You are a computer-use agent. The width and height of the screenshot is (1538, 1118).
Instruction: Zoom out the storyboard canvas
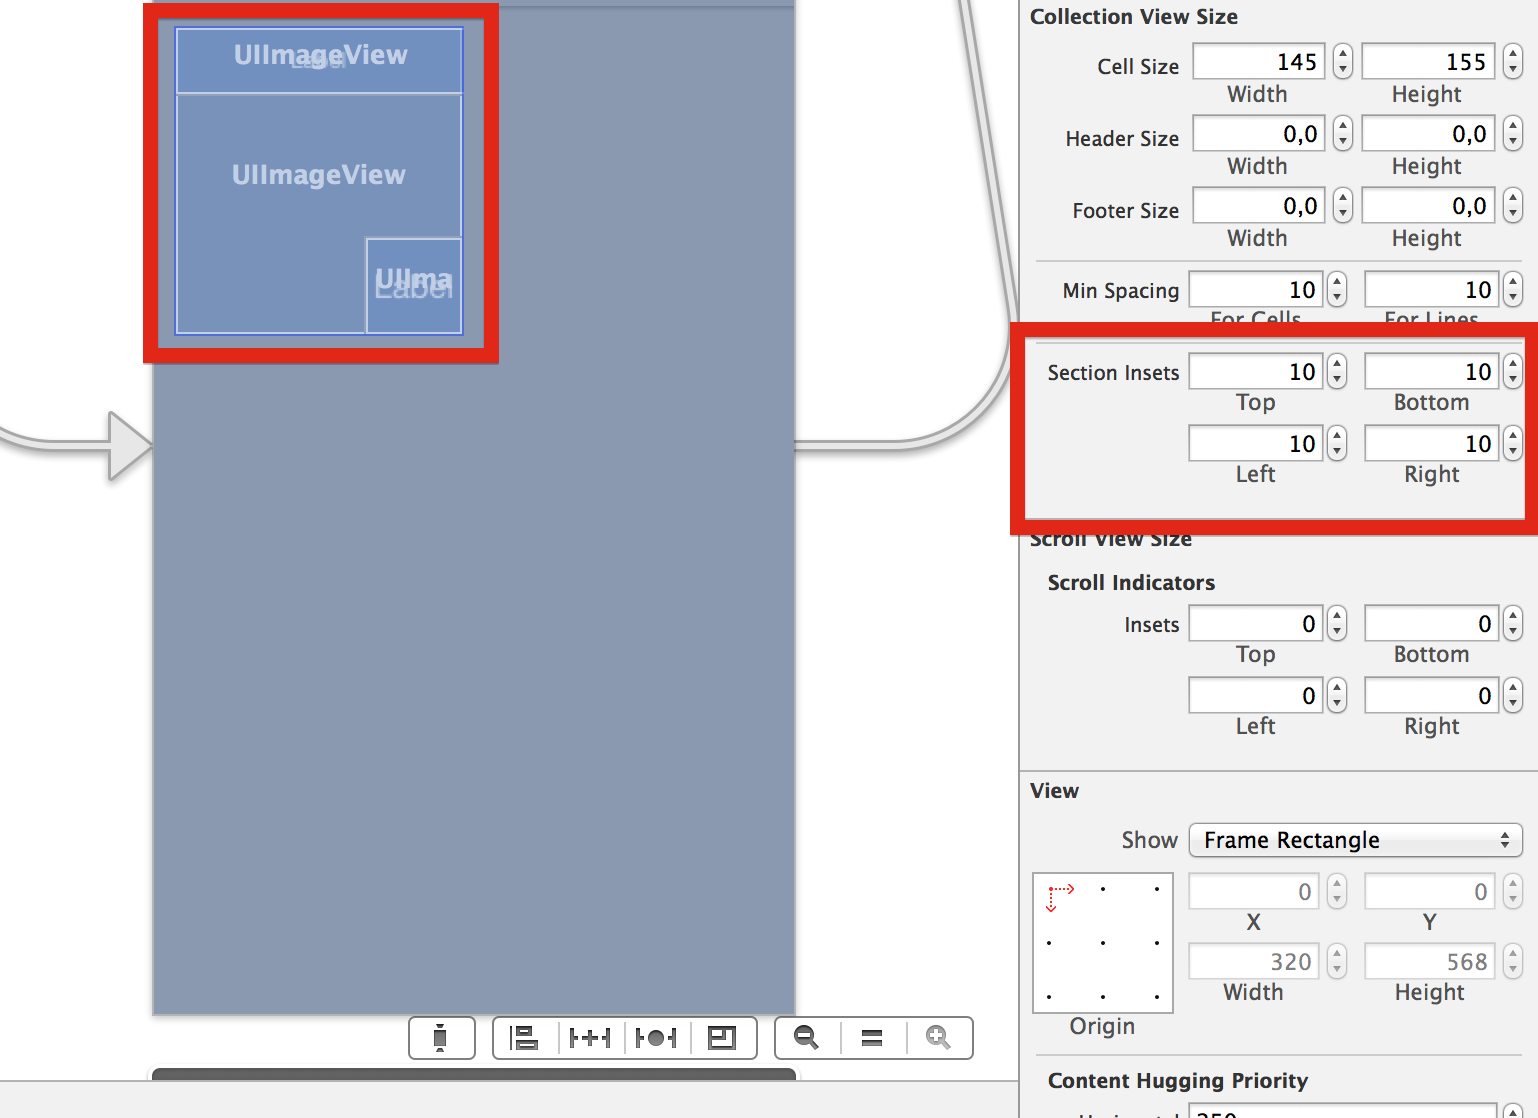[x=807, y=1038]
